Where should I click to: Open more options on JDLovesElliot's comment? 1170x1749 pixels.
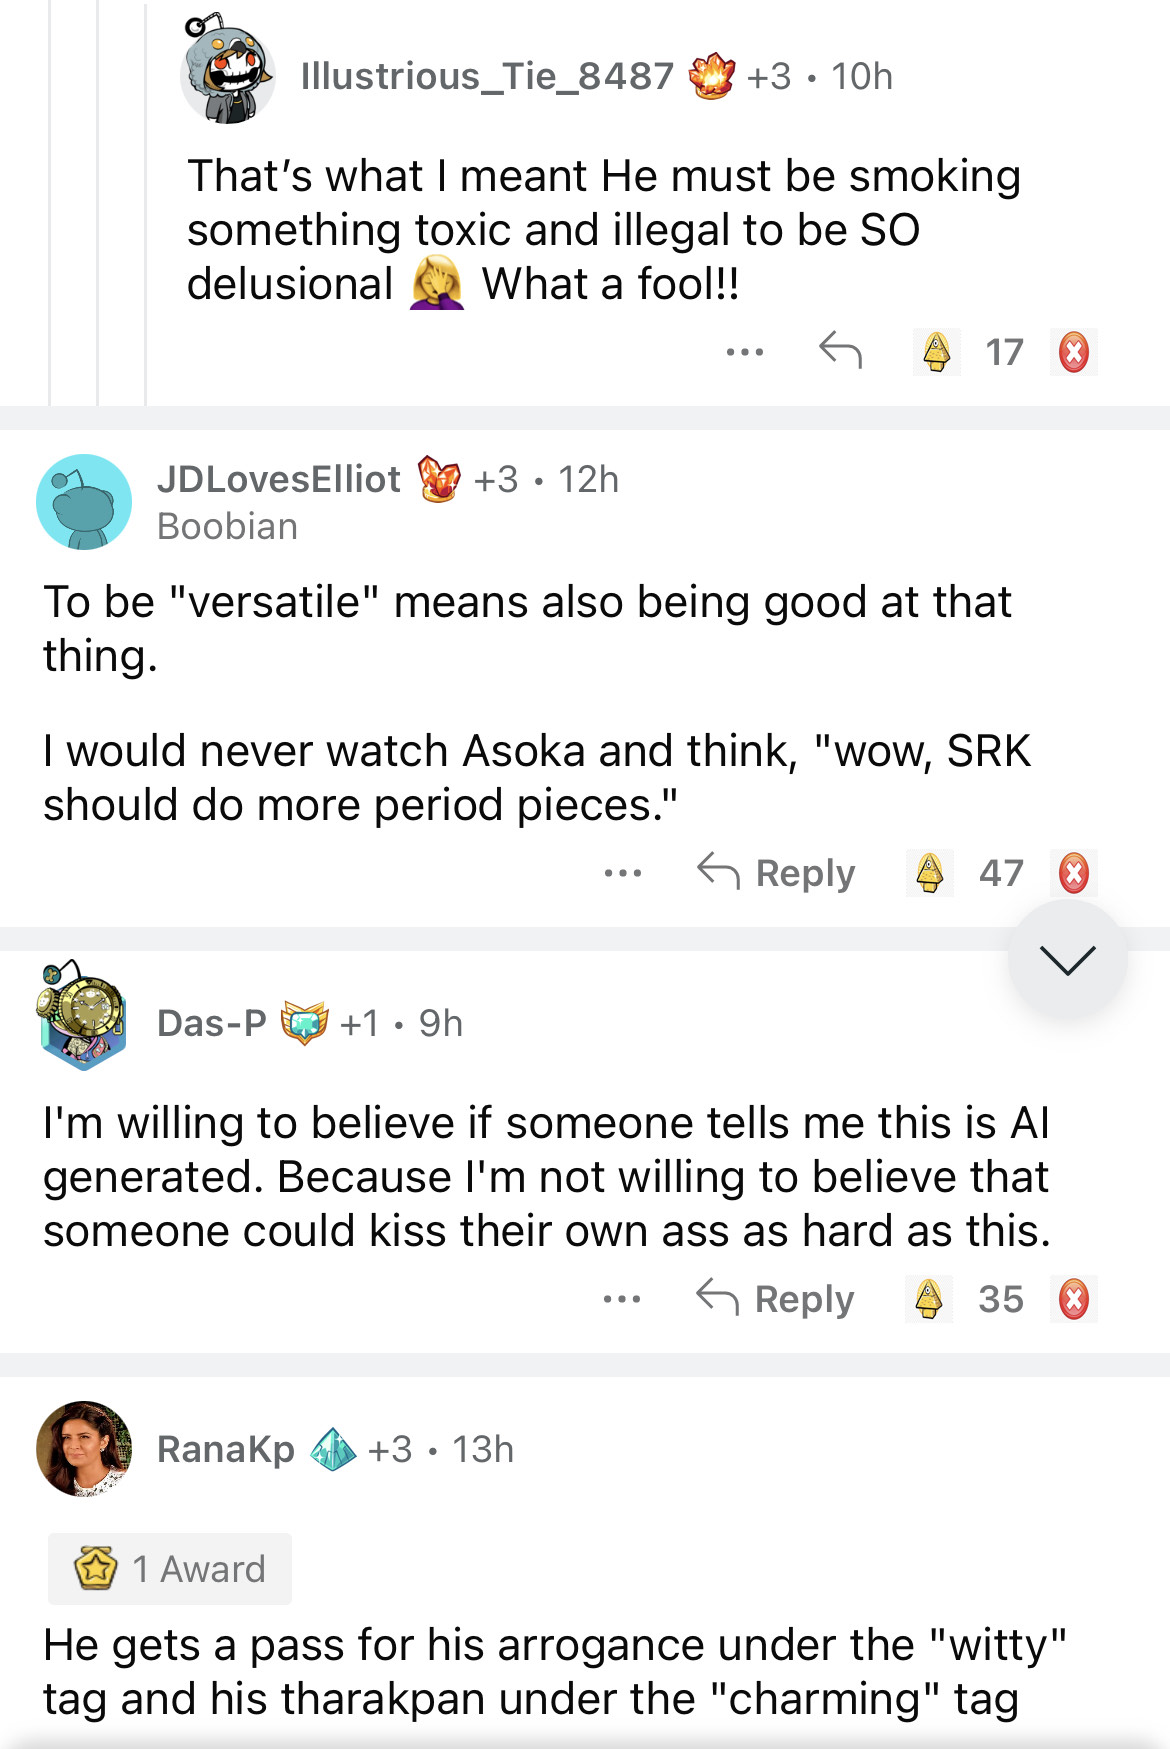tap(622, 873)
